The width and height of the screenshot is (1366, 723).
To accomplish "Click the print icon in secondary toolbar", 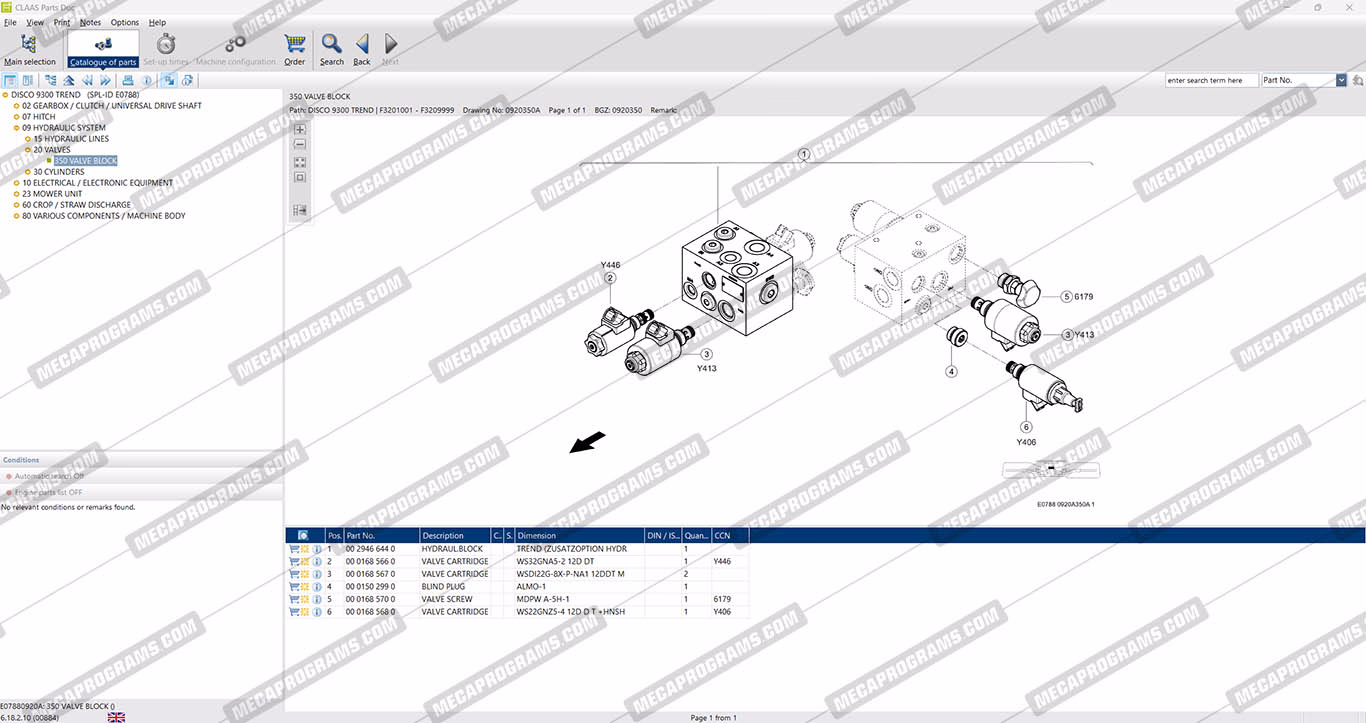I will point(128,80).
